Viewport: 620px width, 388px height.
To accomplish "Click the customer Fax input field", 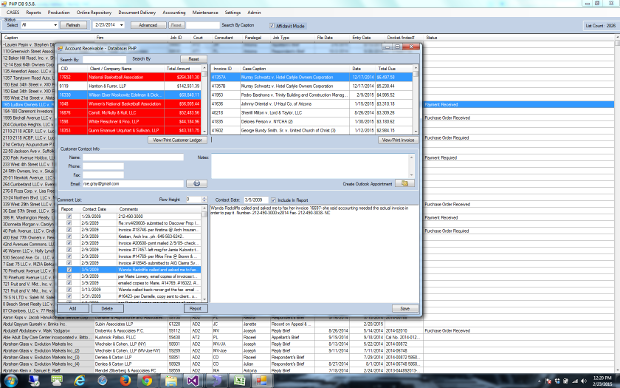I will pos(103,175).
